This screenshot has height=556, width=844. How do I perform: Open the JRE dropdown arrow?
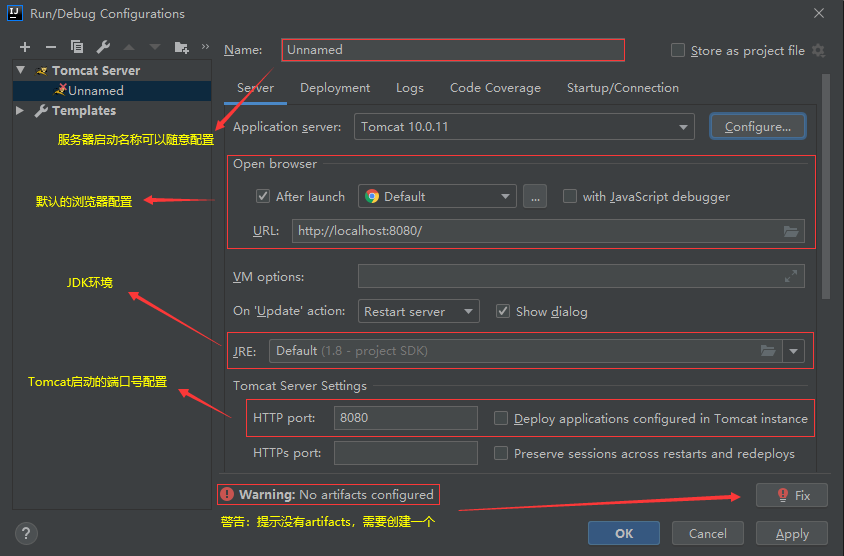tap(793, 351)
